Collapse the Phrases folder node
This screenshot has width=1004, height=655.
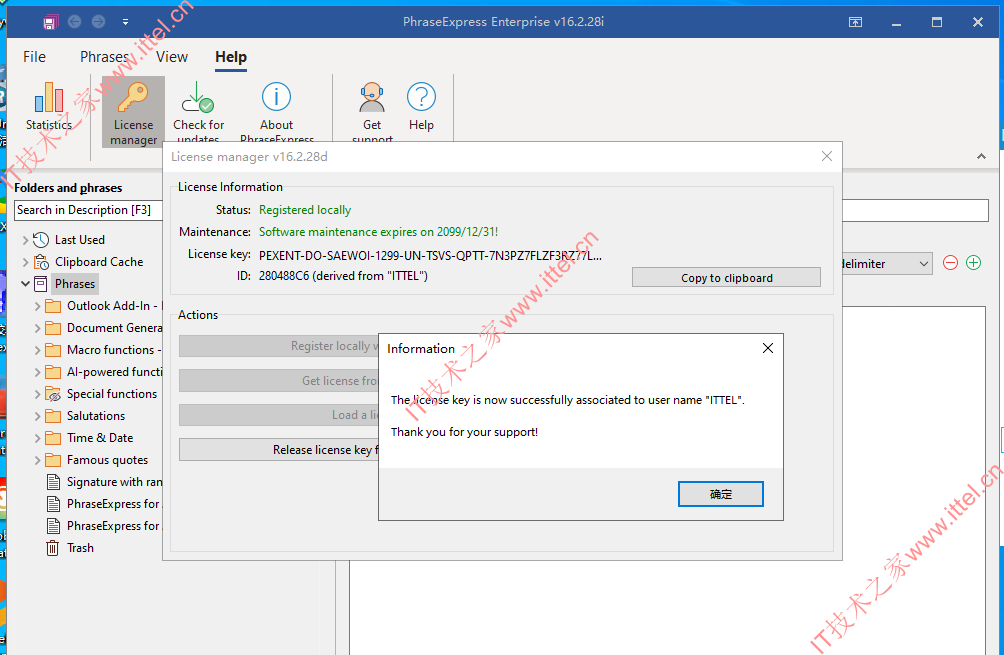25,284
